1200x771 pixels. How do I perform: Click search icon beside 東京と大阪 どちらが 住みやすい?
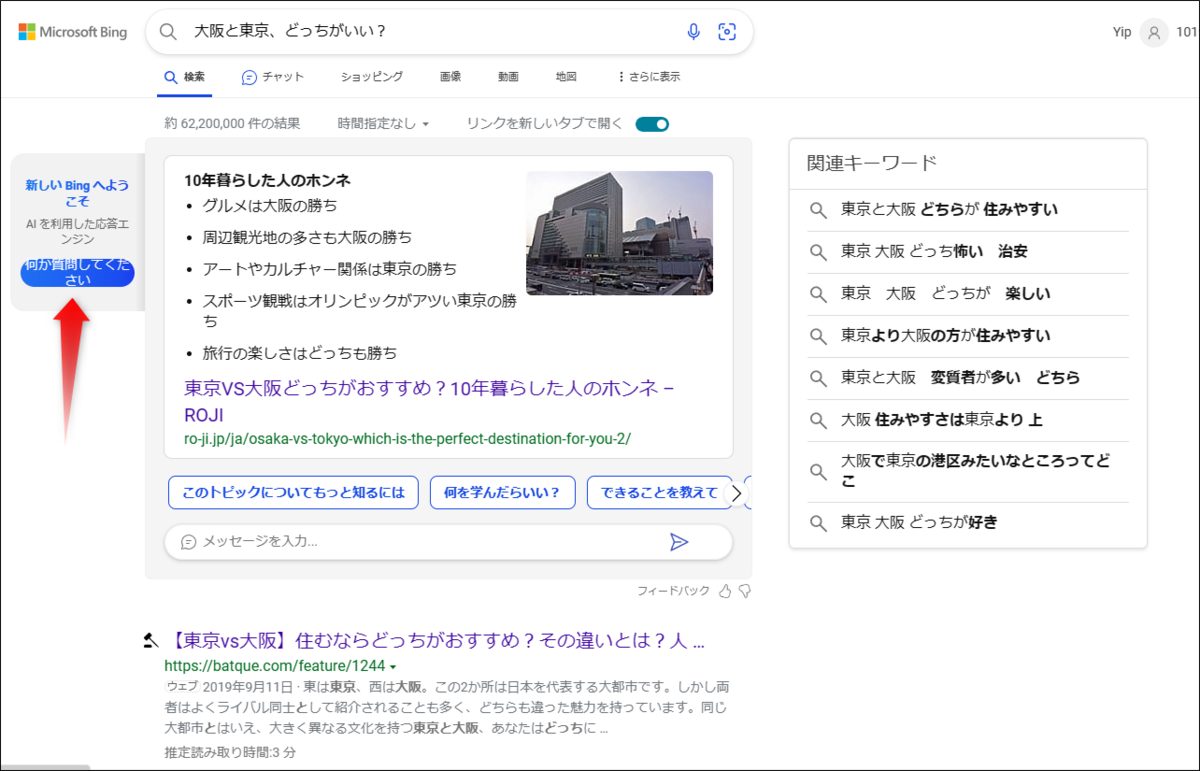pos(818,210)
